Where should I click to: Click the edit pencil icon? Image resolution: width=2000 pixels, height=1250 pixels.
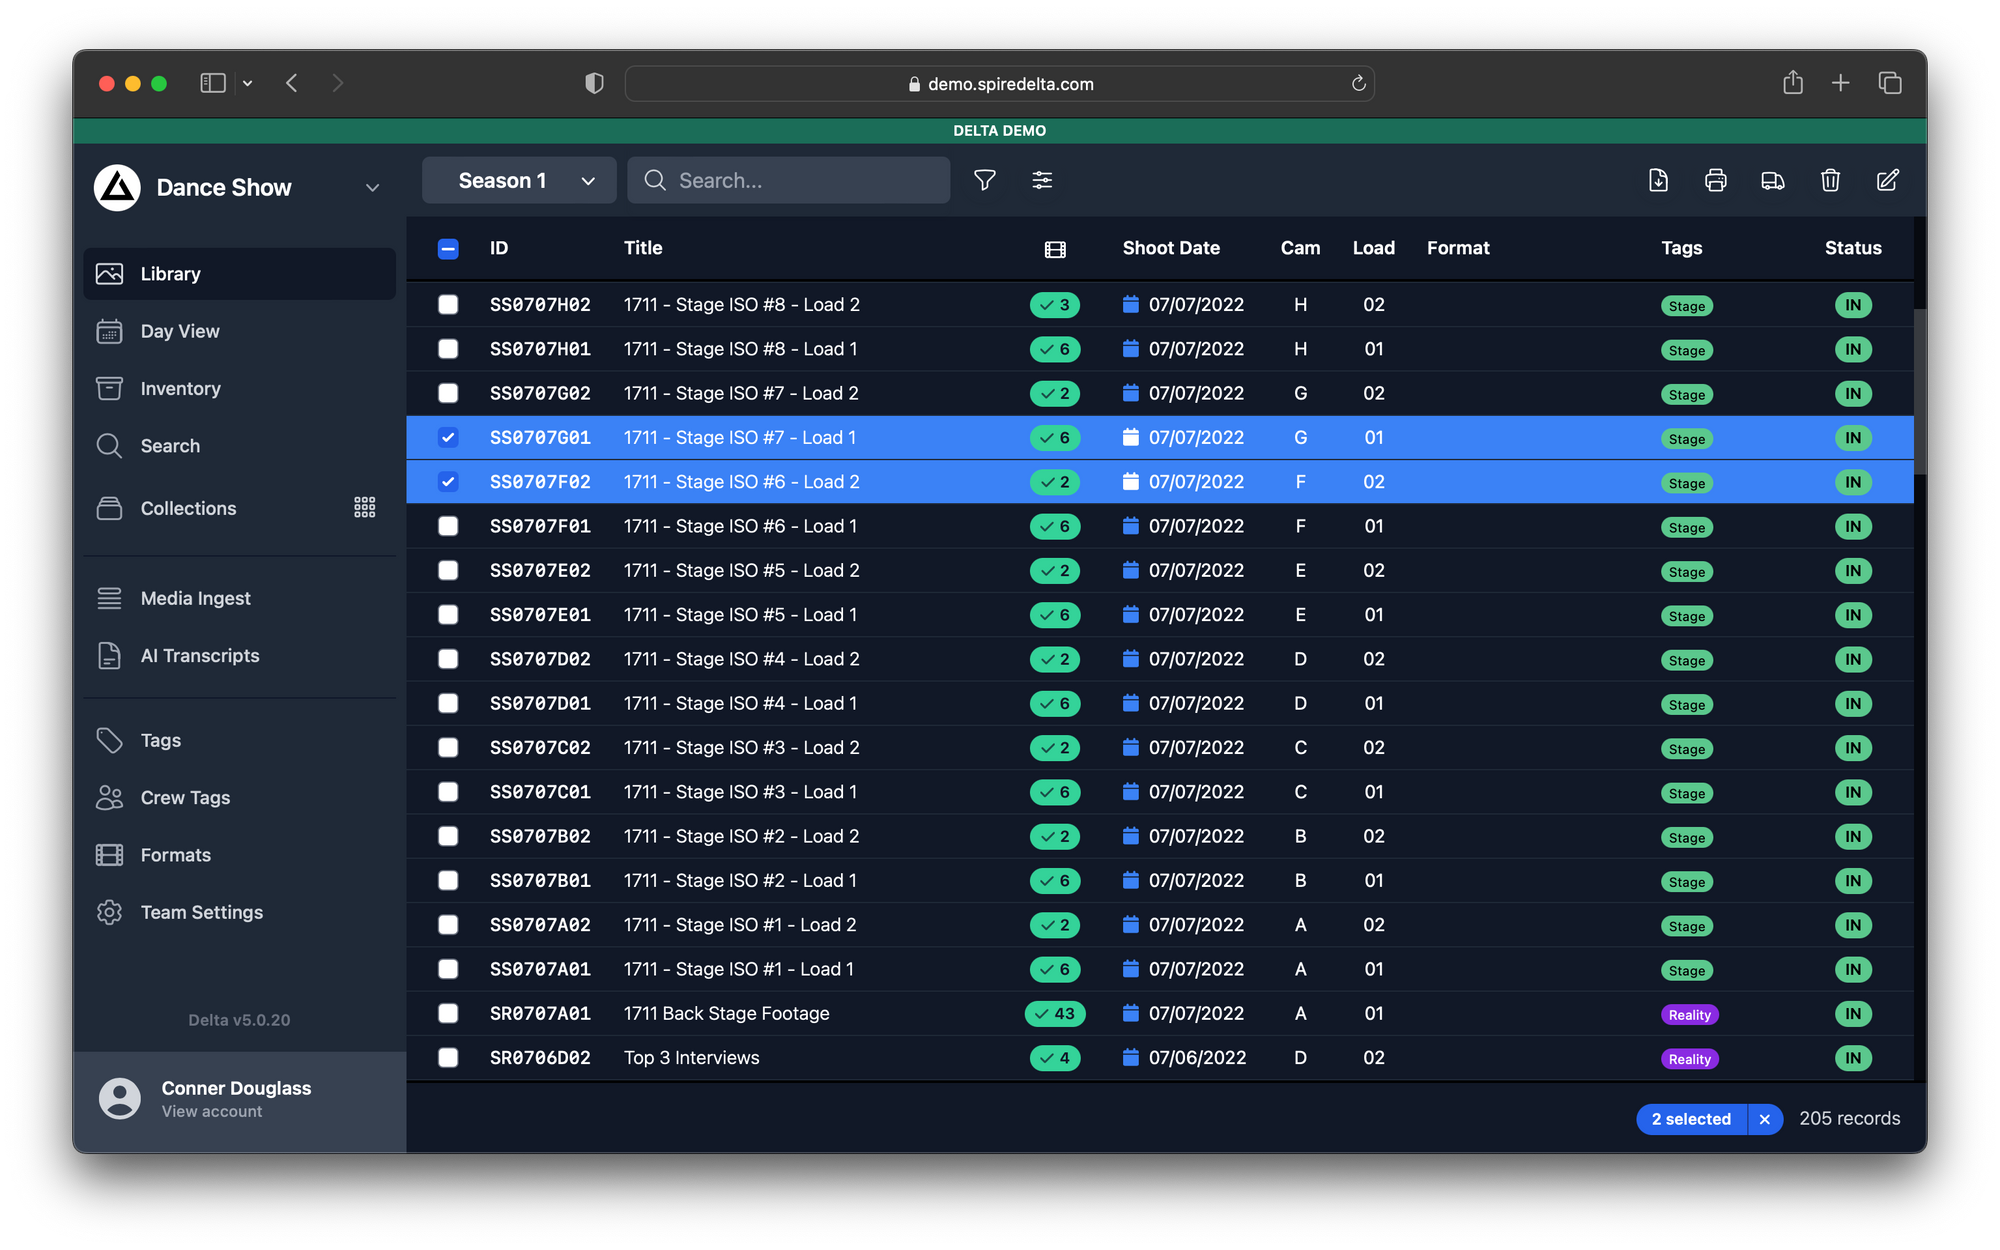click(x=1887, y=180)
